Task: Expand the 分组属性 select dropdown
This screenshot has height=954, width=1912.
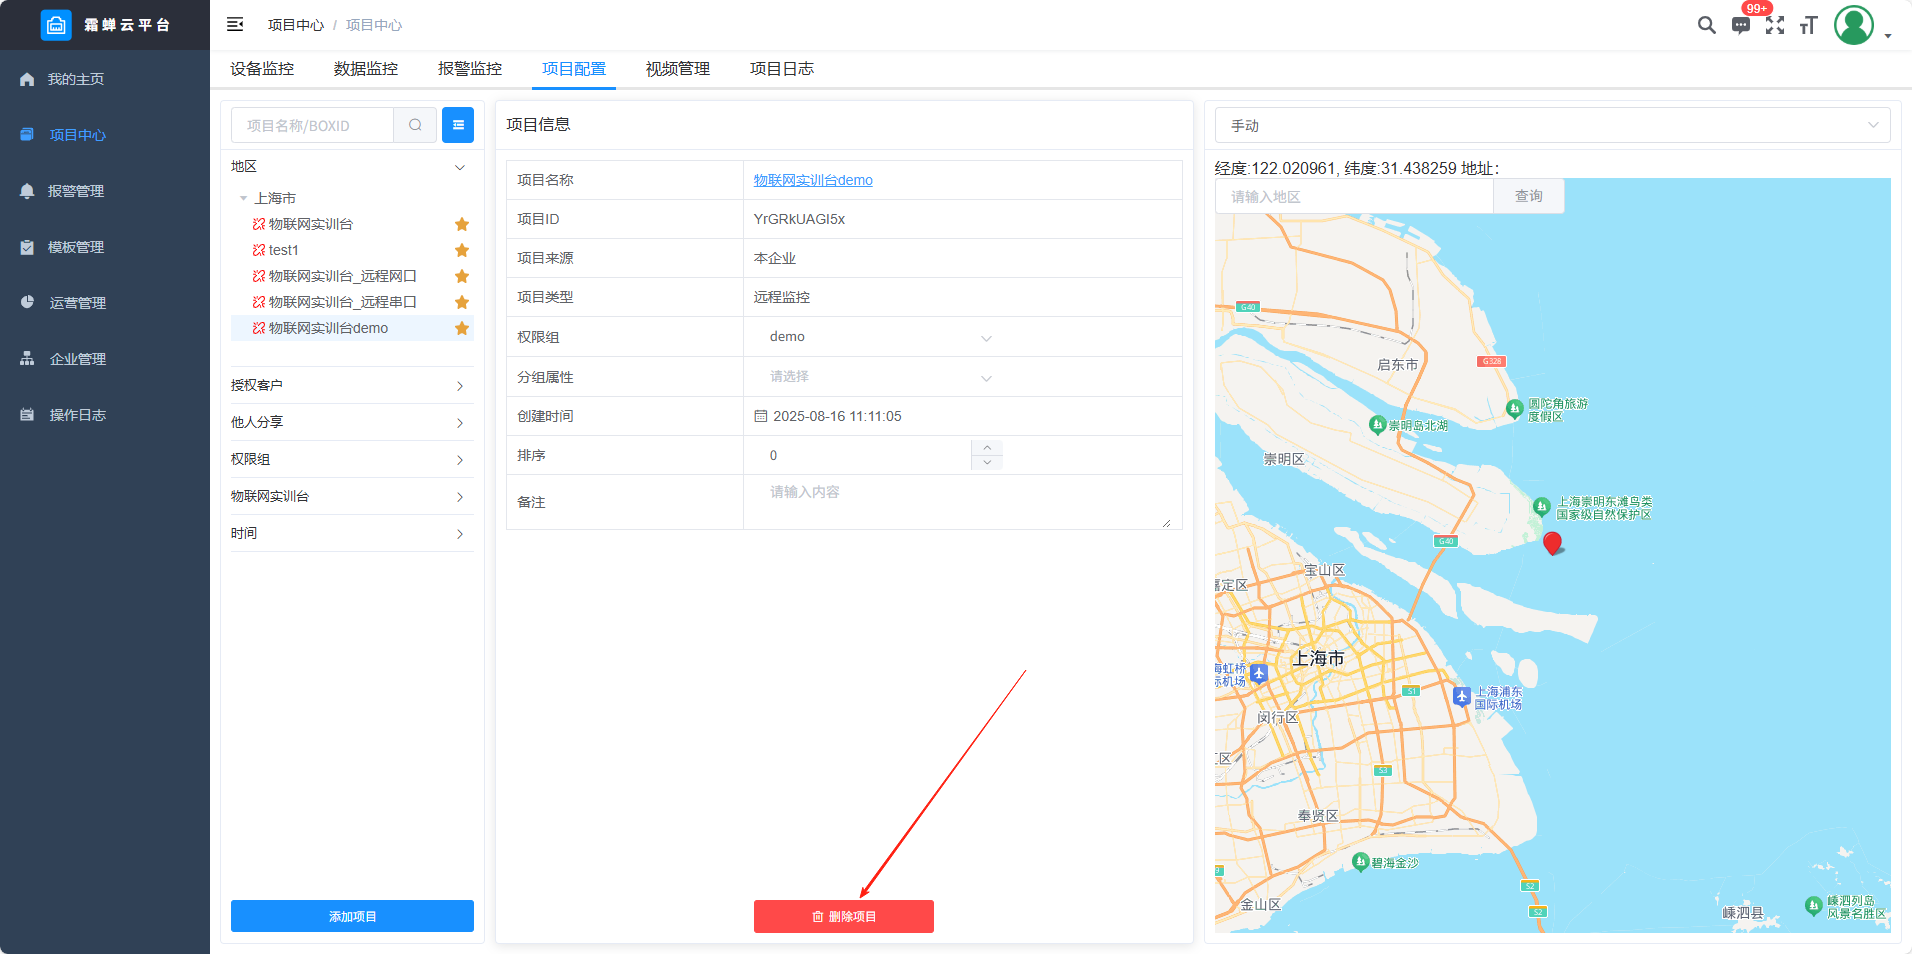Action: (880, 377)
